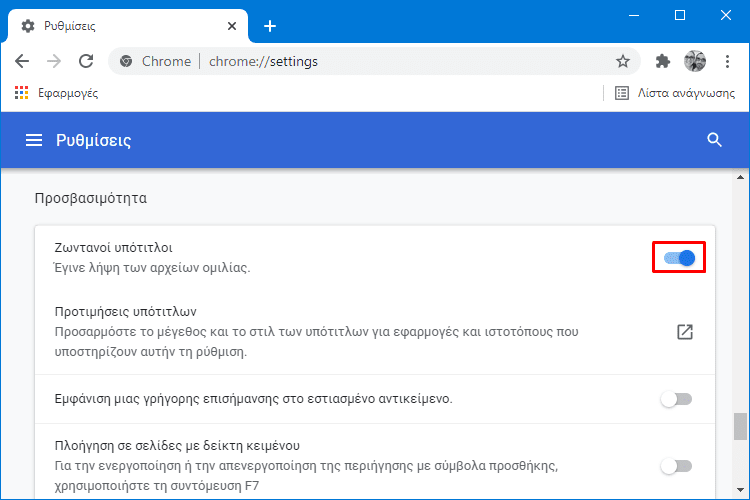Open Εφαρμογές apps shortcut in bookmarks bar

tap(56, 93)
